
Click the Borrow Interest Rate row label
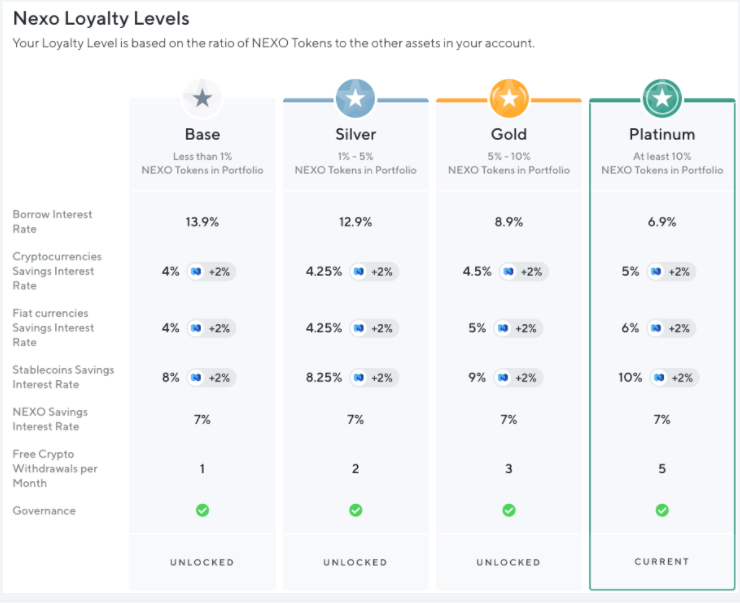pyautogui.click(x=52, y=222)
